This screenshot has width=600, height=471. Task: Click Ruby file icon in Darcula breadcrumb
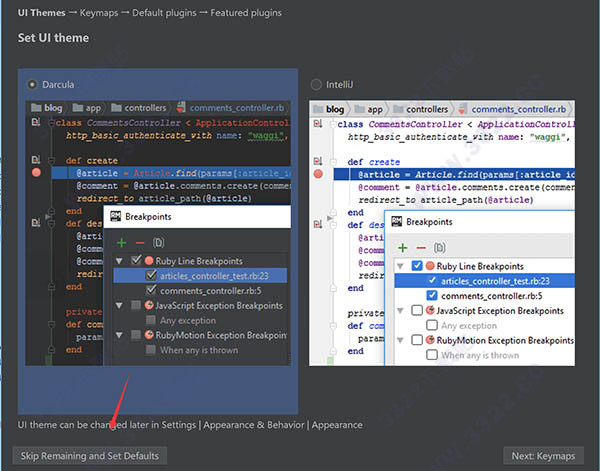(x=181, y=108)
